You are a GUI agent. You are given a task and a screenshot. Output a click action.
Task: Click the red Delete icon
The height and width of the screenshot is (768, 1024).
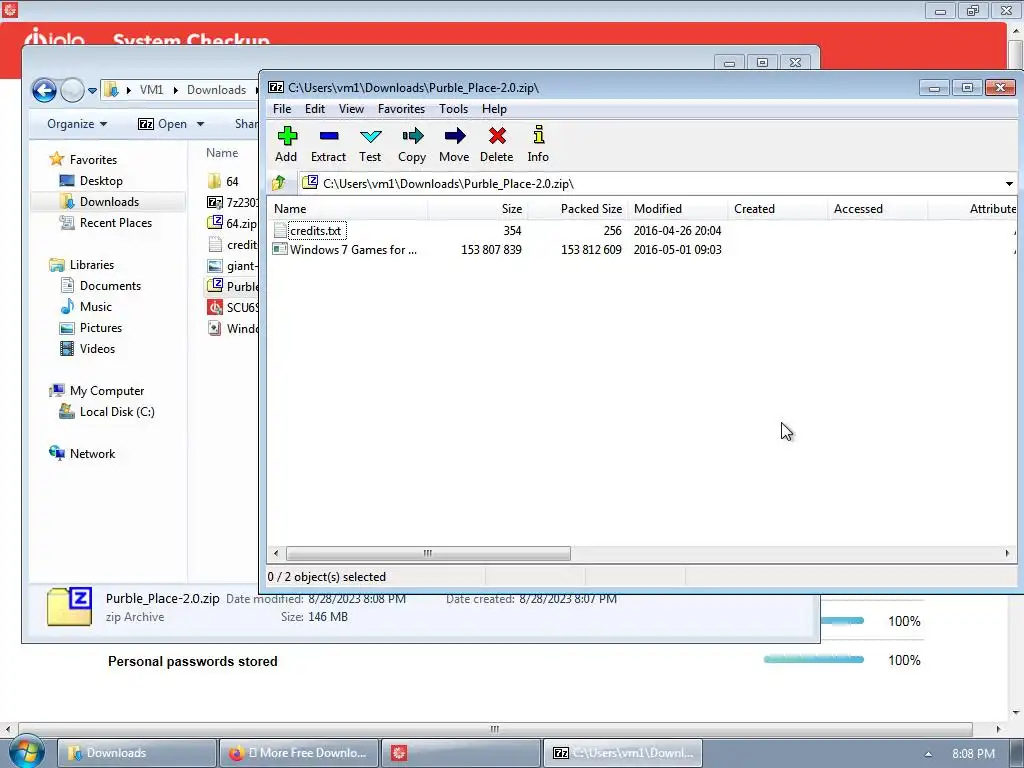click(497, 144)
